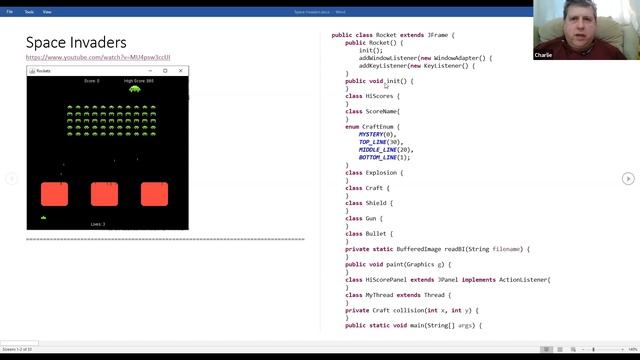Click the green mystery ship in the game image
Screen dimensions: 640x360
click(135, 89)
